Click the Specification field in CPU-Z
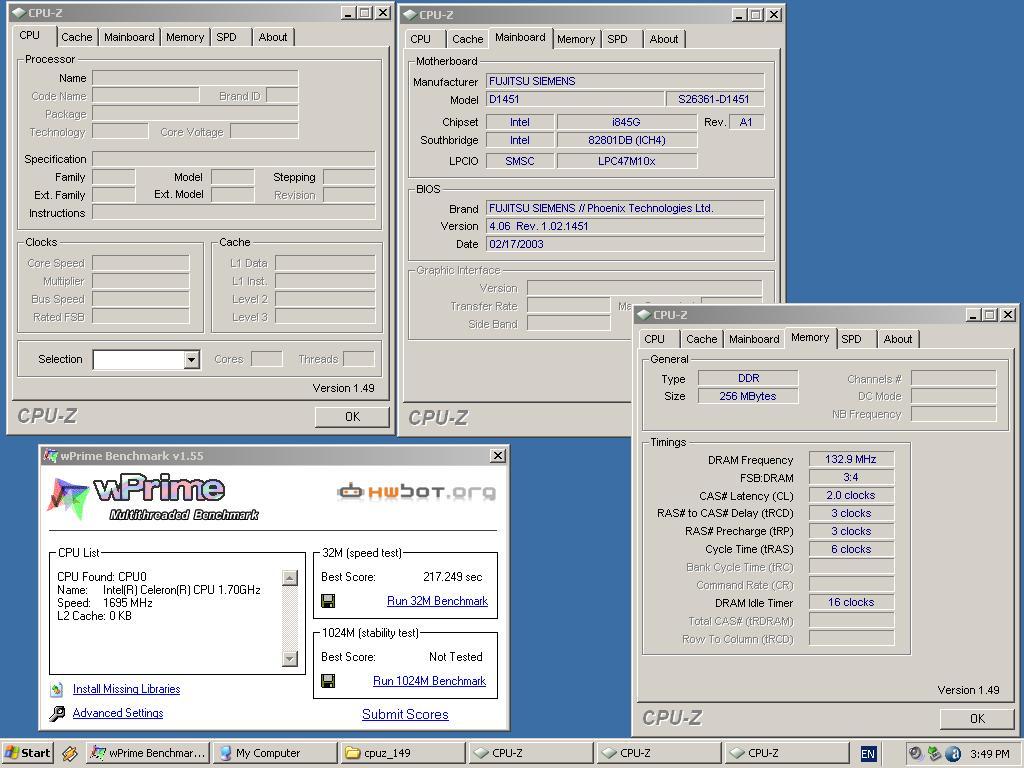This screenshot has height=768, width=1024. click(234, 159)
